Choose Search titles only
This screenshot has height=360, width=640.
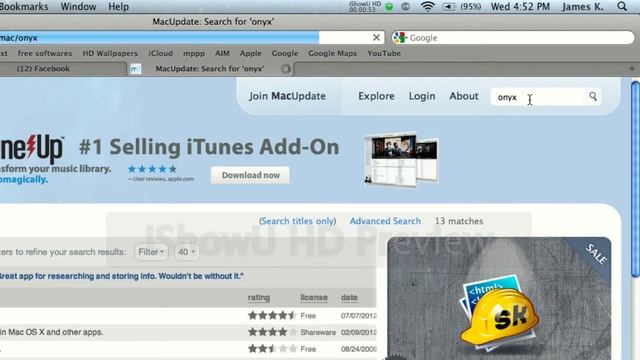(298, 221)
